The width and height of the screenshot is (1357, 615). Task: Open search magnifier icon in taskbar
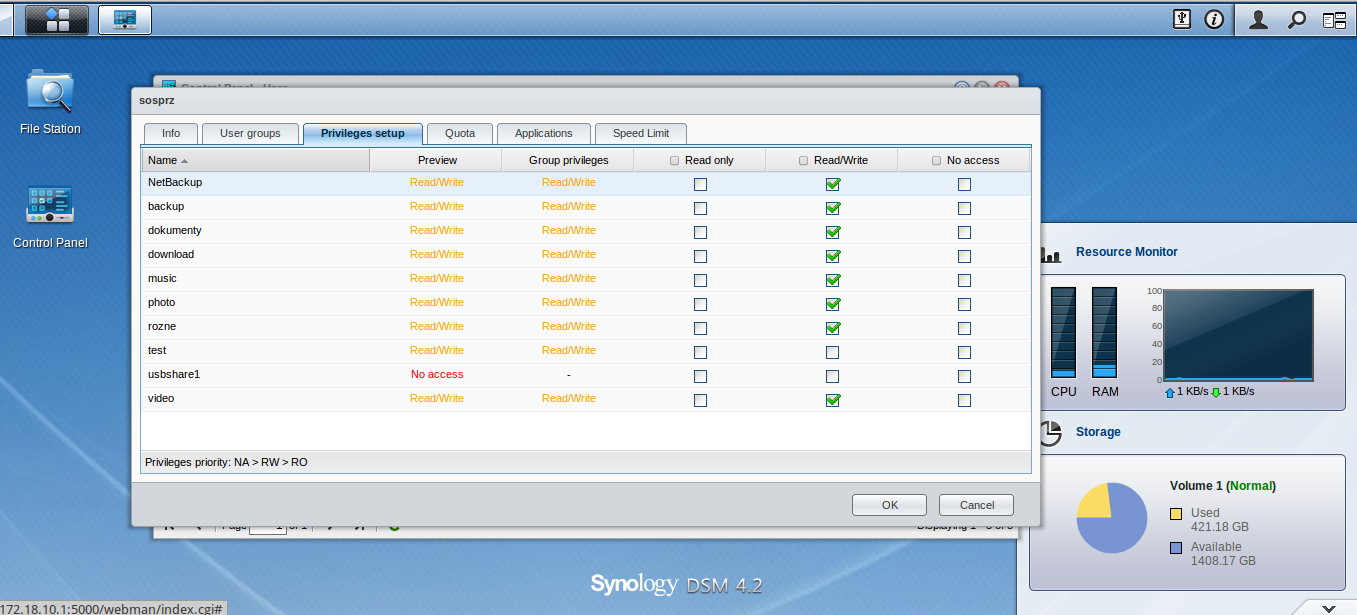pos(1296,19)
